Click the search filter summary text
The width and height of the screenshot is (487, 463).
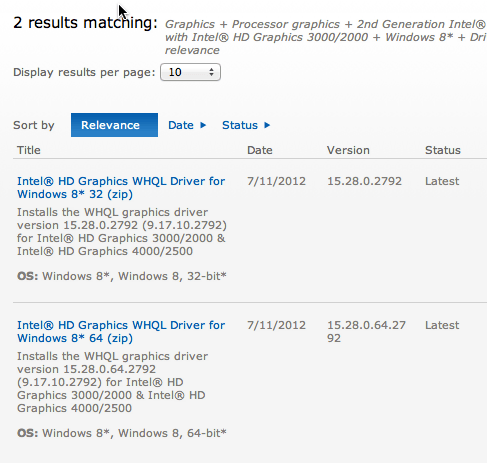326,37
